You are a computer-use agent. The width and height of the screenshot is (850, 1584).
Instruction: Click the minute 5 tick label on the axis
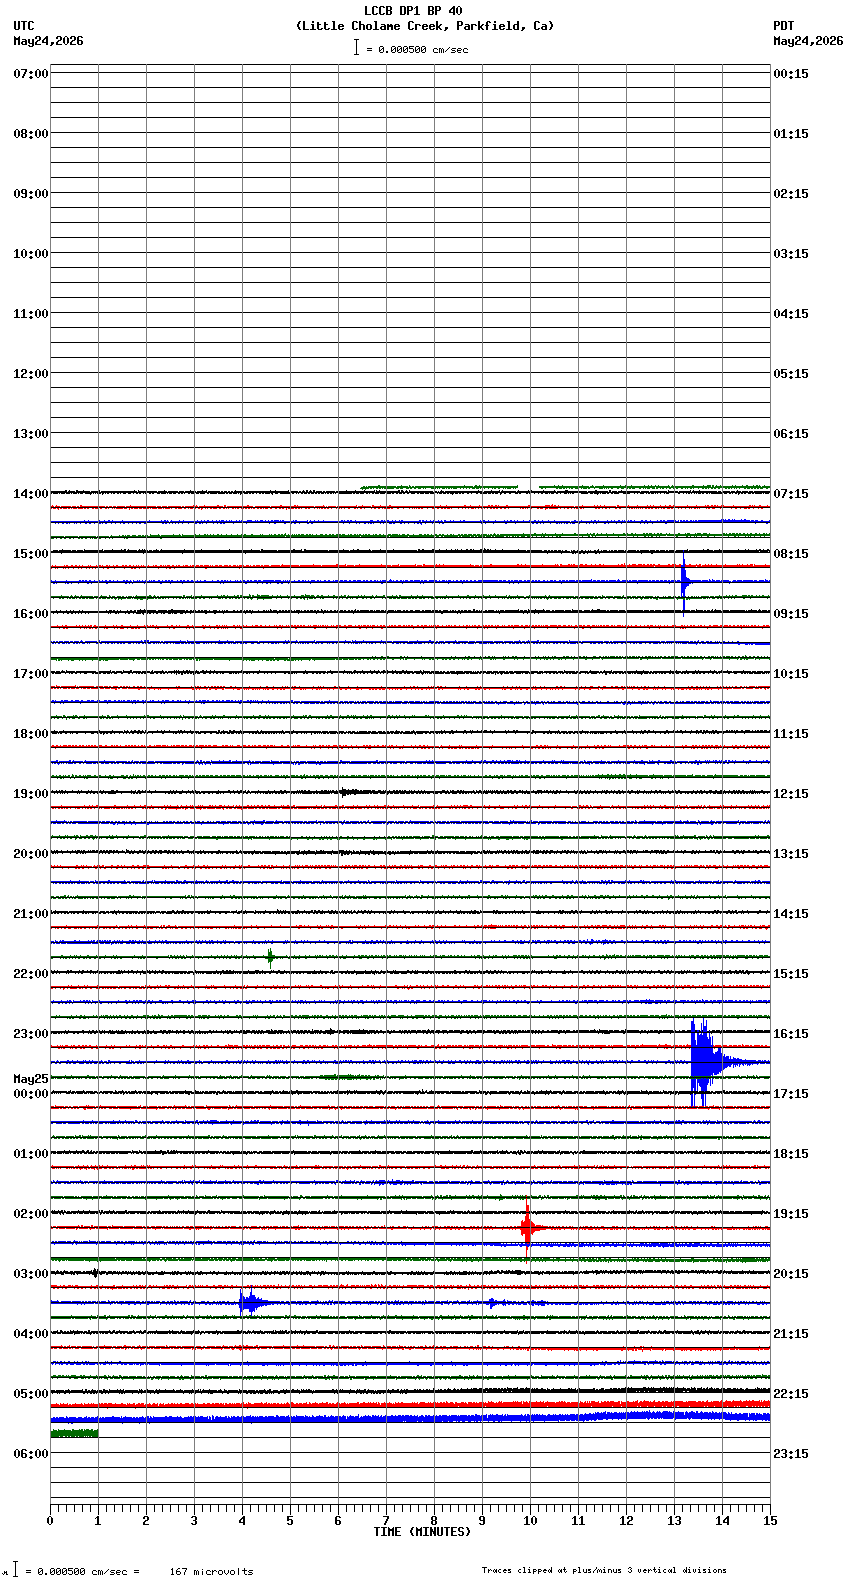290,1521
